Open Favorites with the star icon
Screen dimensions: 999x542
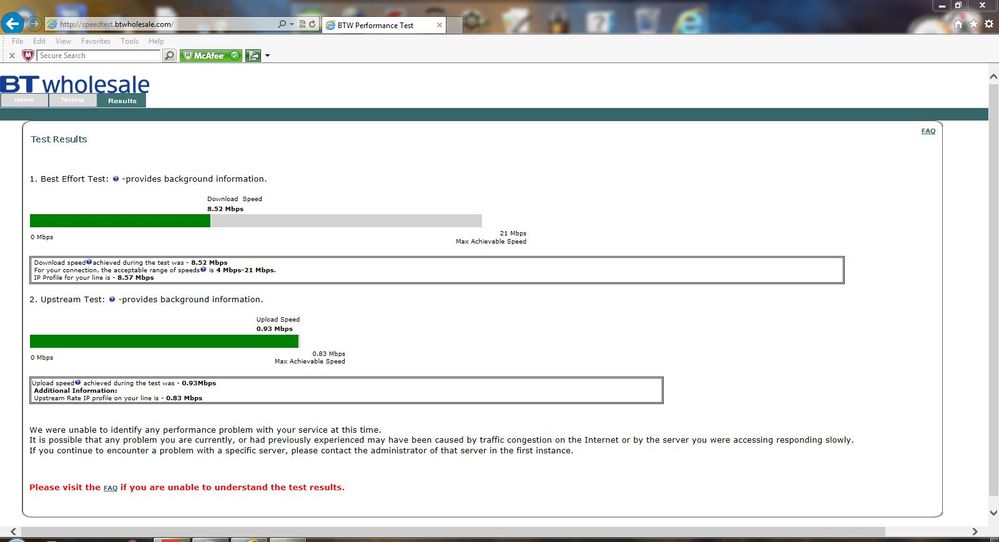click(x=973, y=24)
